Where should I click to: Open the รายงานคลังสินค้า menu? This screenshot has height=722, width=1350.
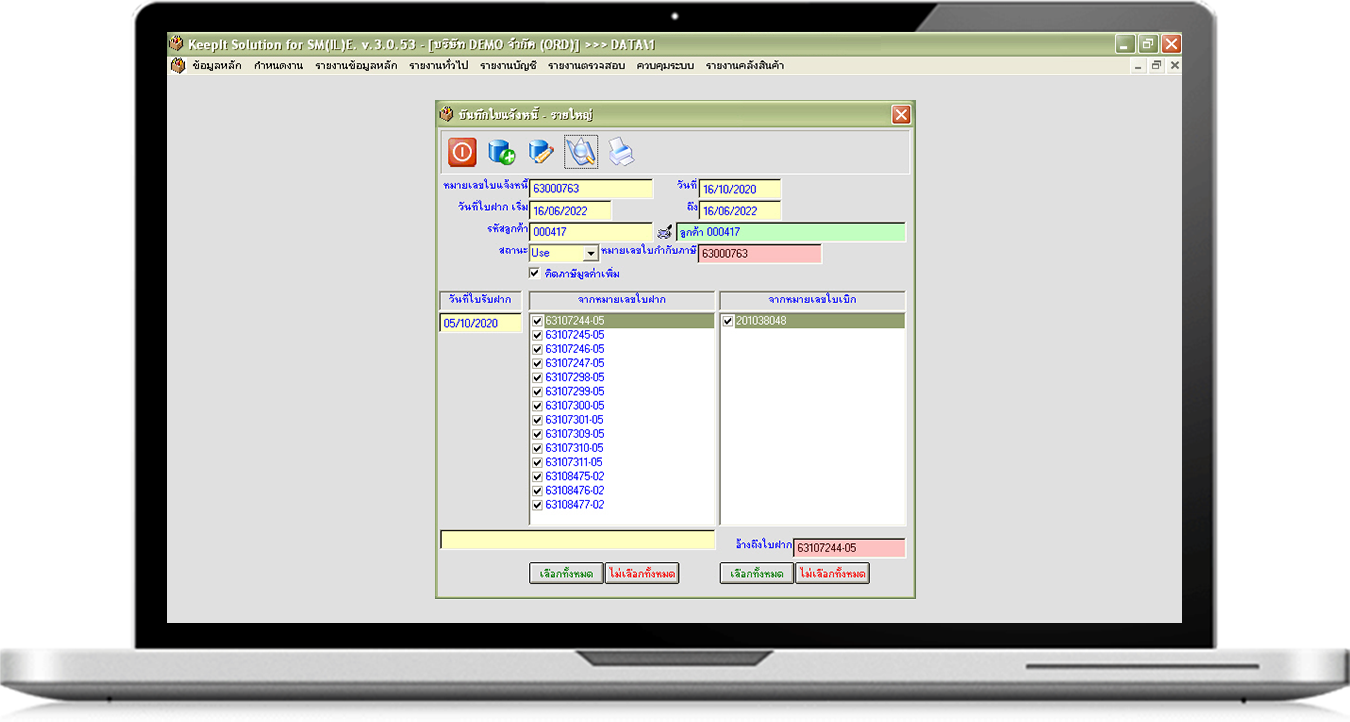coord(744,66)
